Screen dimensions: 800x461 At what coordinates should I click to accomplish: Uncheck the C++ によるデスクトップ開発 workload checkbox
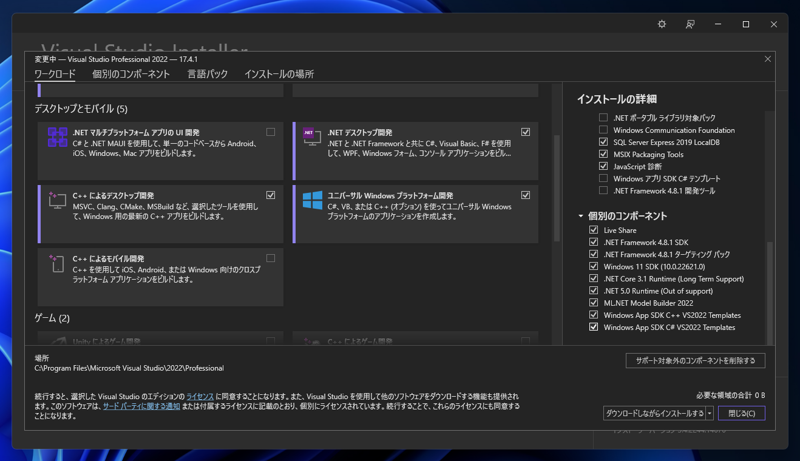click(270, 195)
